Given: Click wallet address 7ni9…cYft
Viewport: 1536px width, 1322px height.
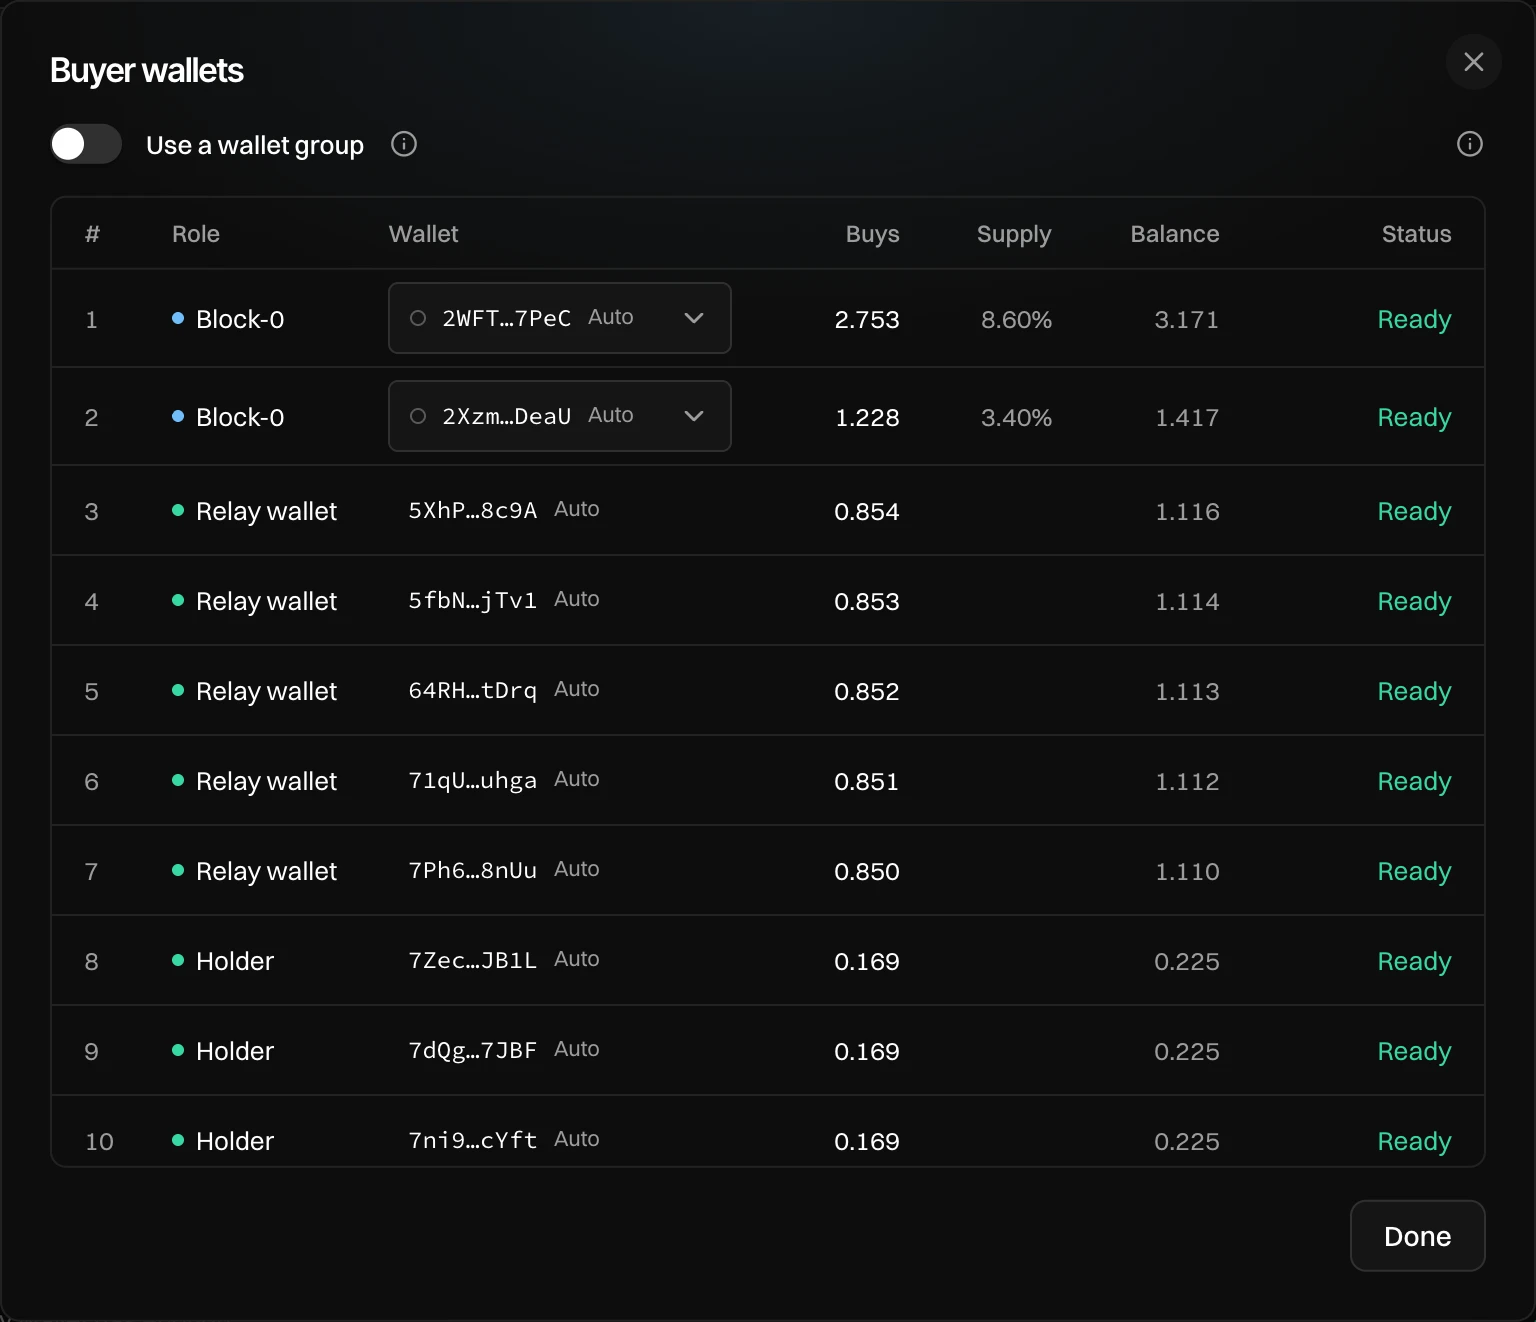Looking at the screenshot, I should [x=472, y=1140].
